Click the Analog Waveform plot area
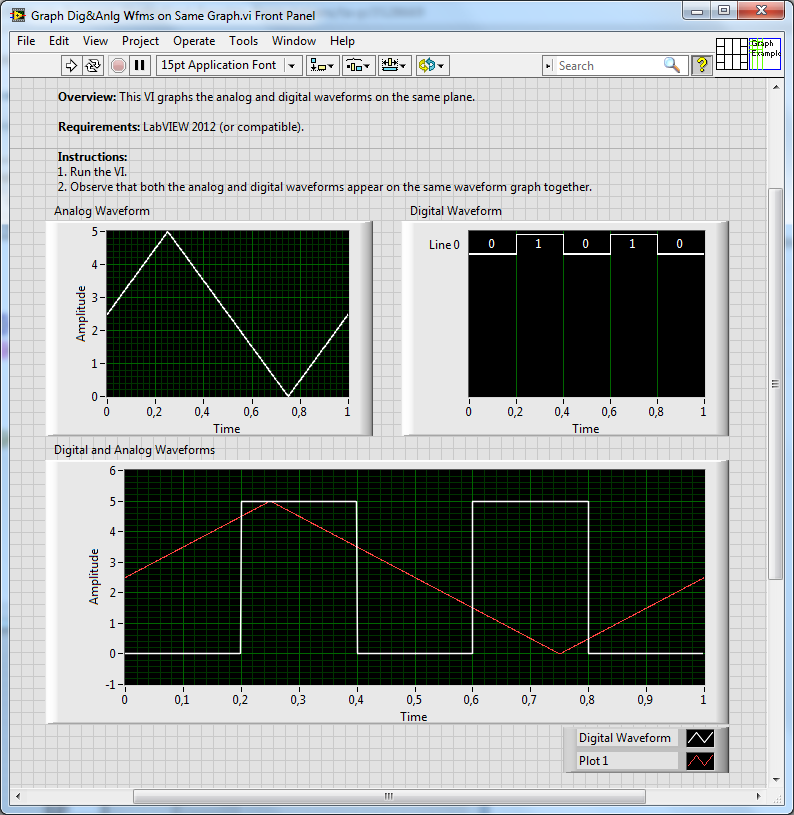Viewport: 794px width, 815px height. (228, 314)
